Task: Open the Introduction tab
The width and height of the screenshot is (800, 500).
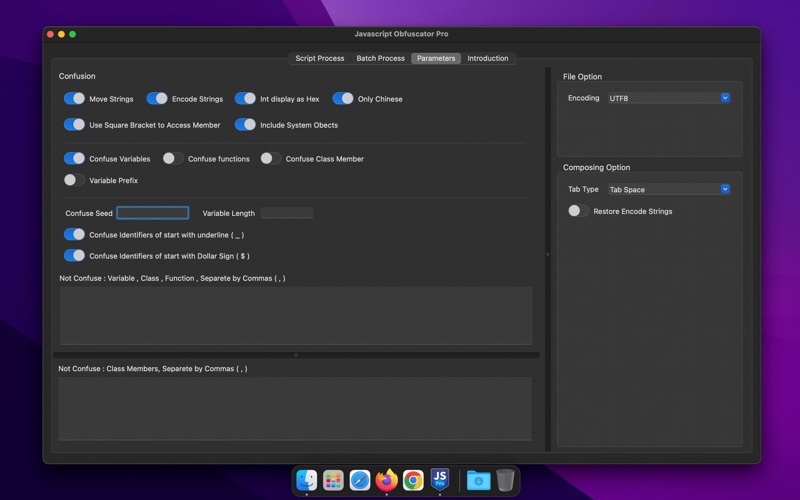Action: click(x=488, y=59)
